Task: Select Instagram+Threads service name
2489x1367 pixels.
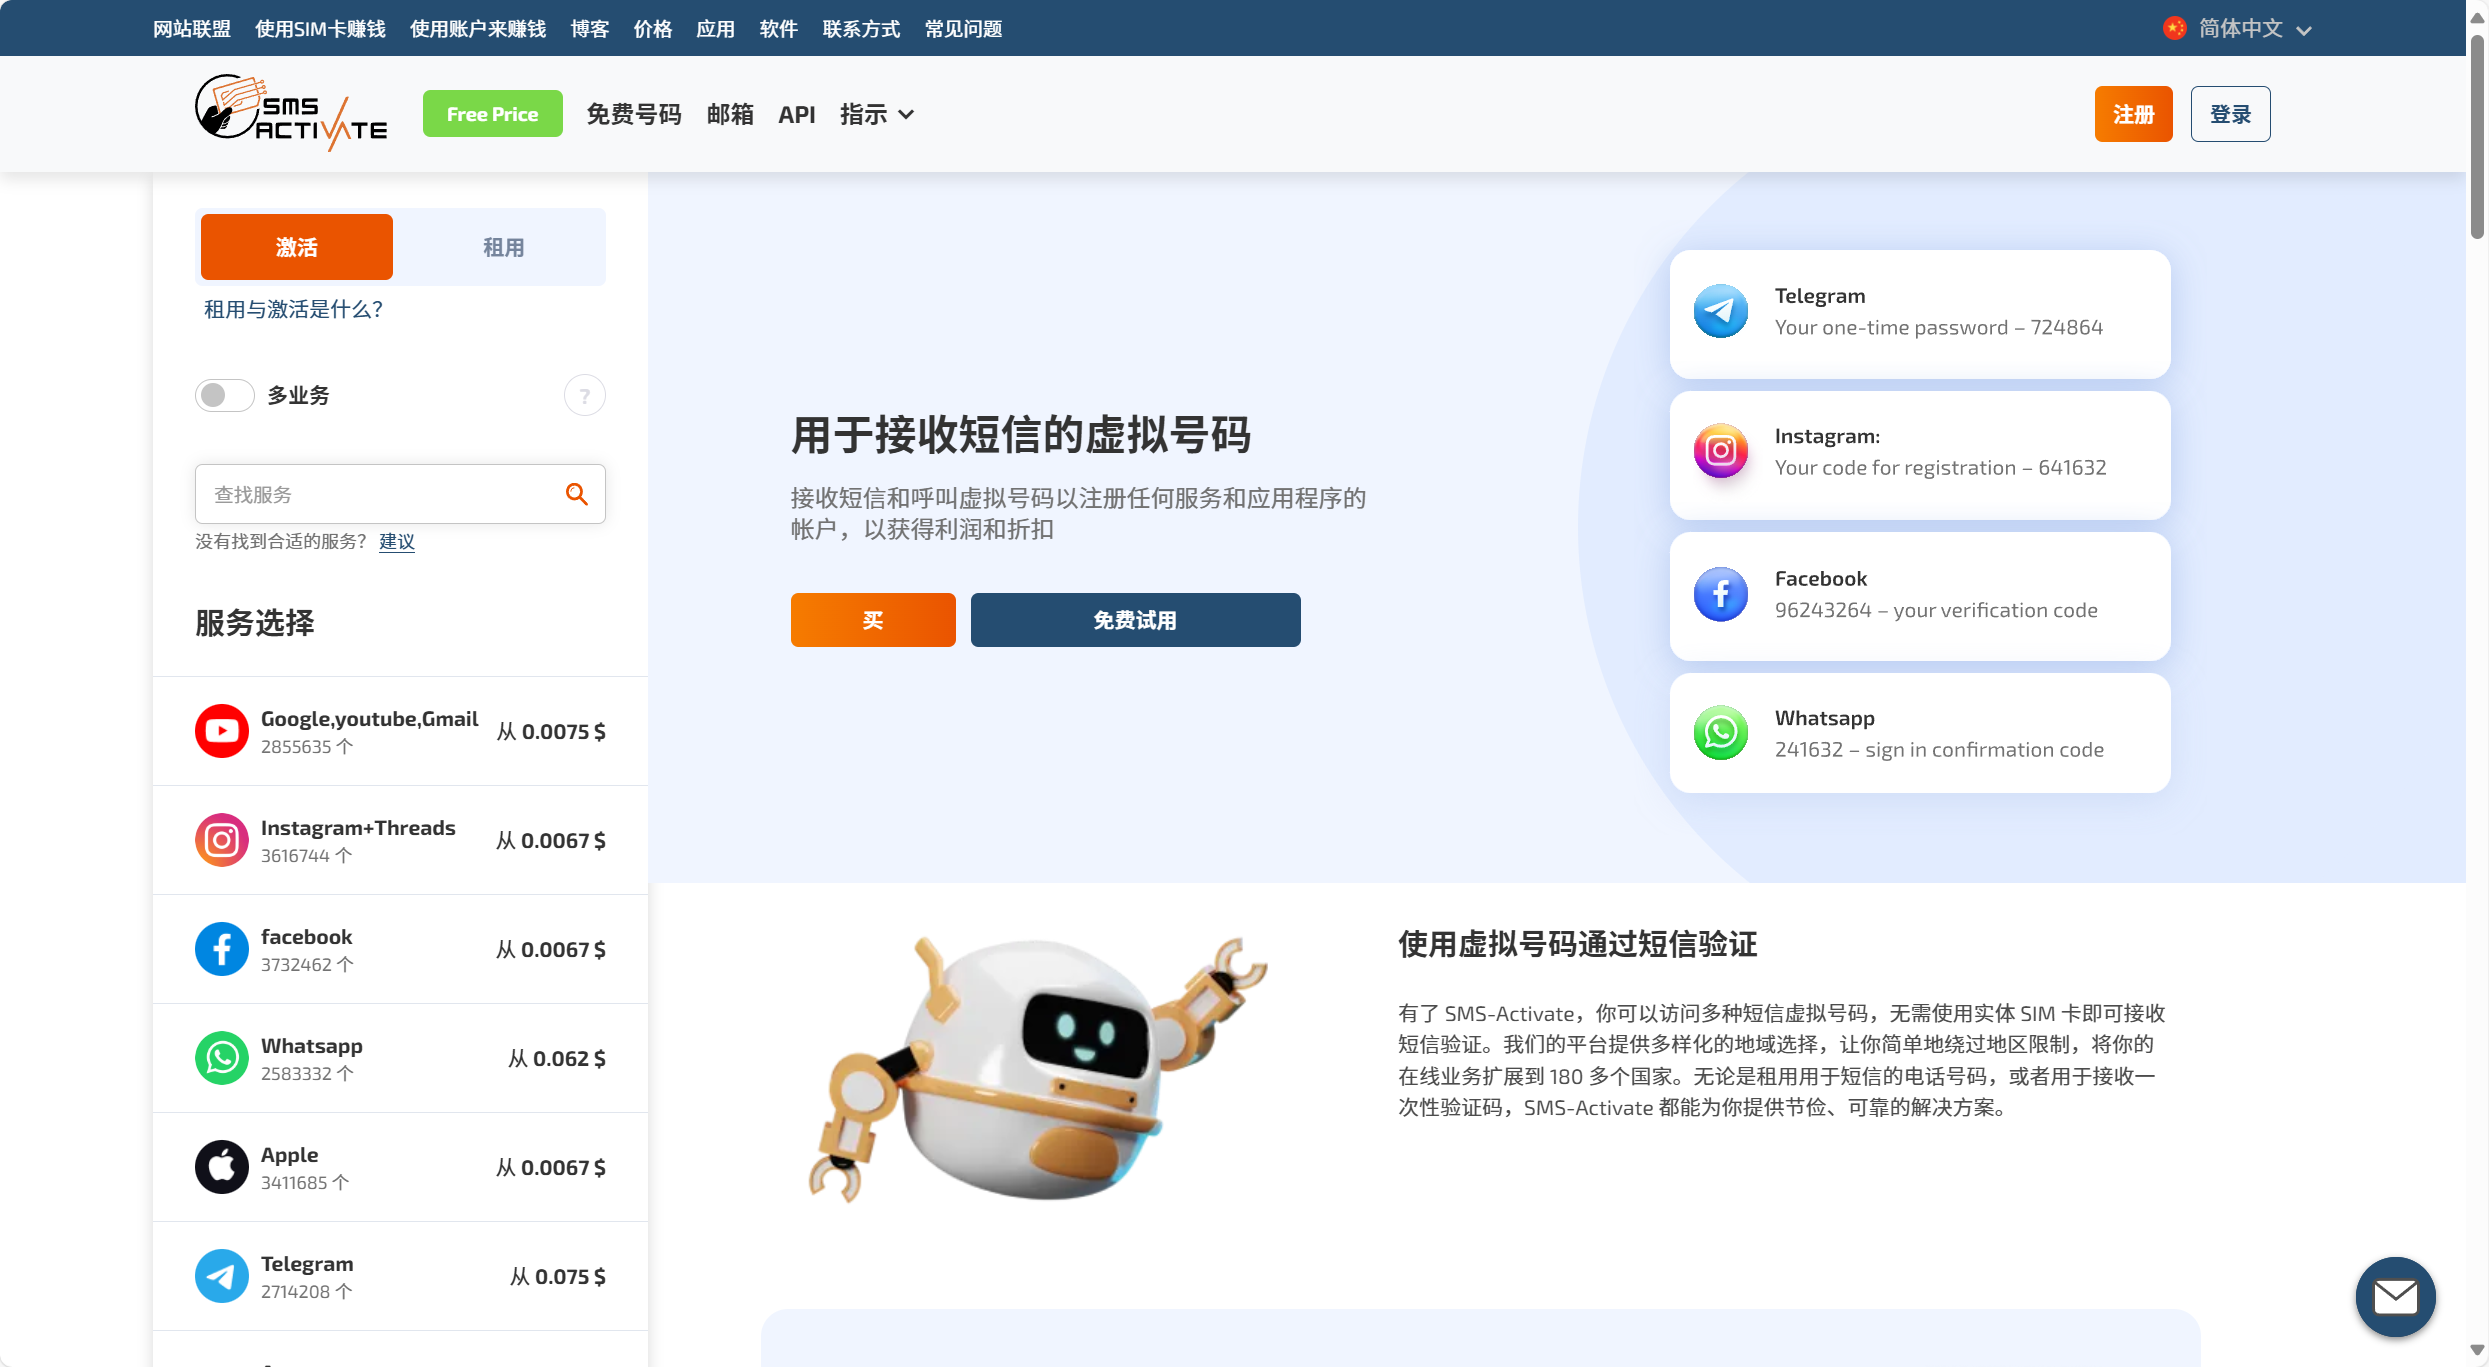Action: tap(358, 827)
